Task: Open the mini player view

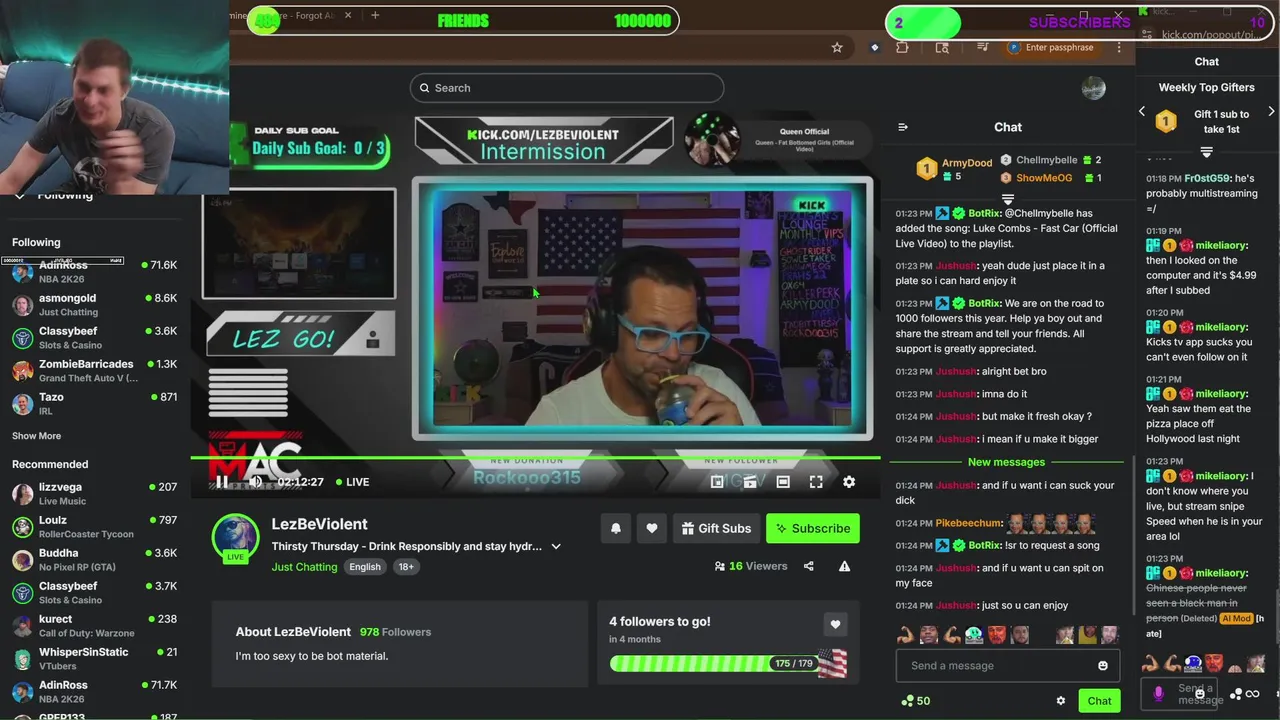Action: (x=717, y=482)
